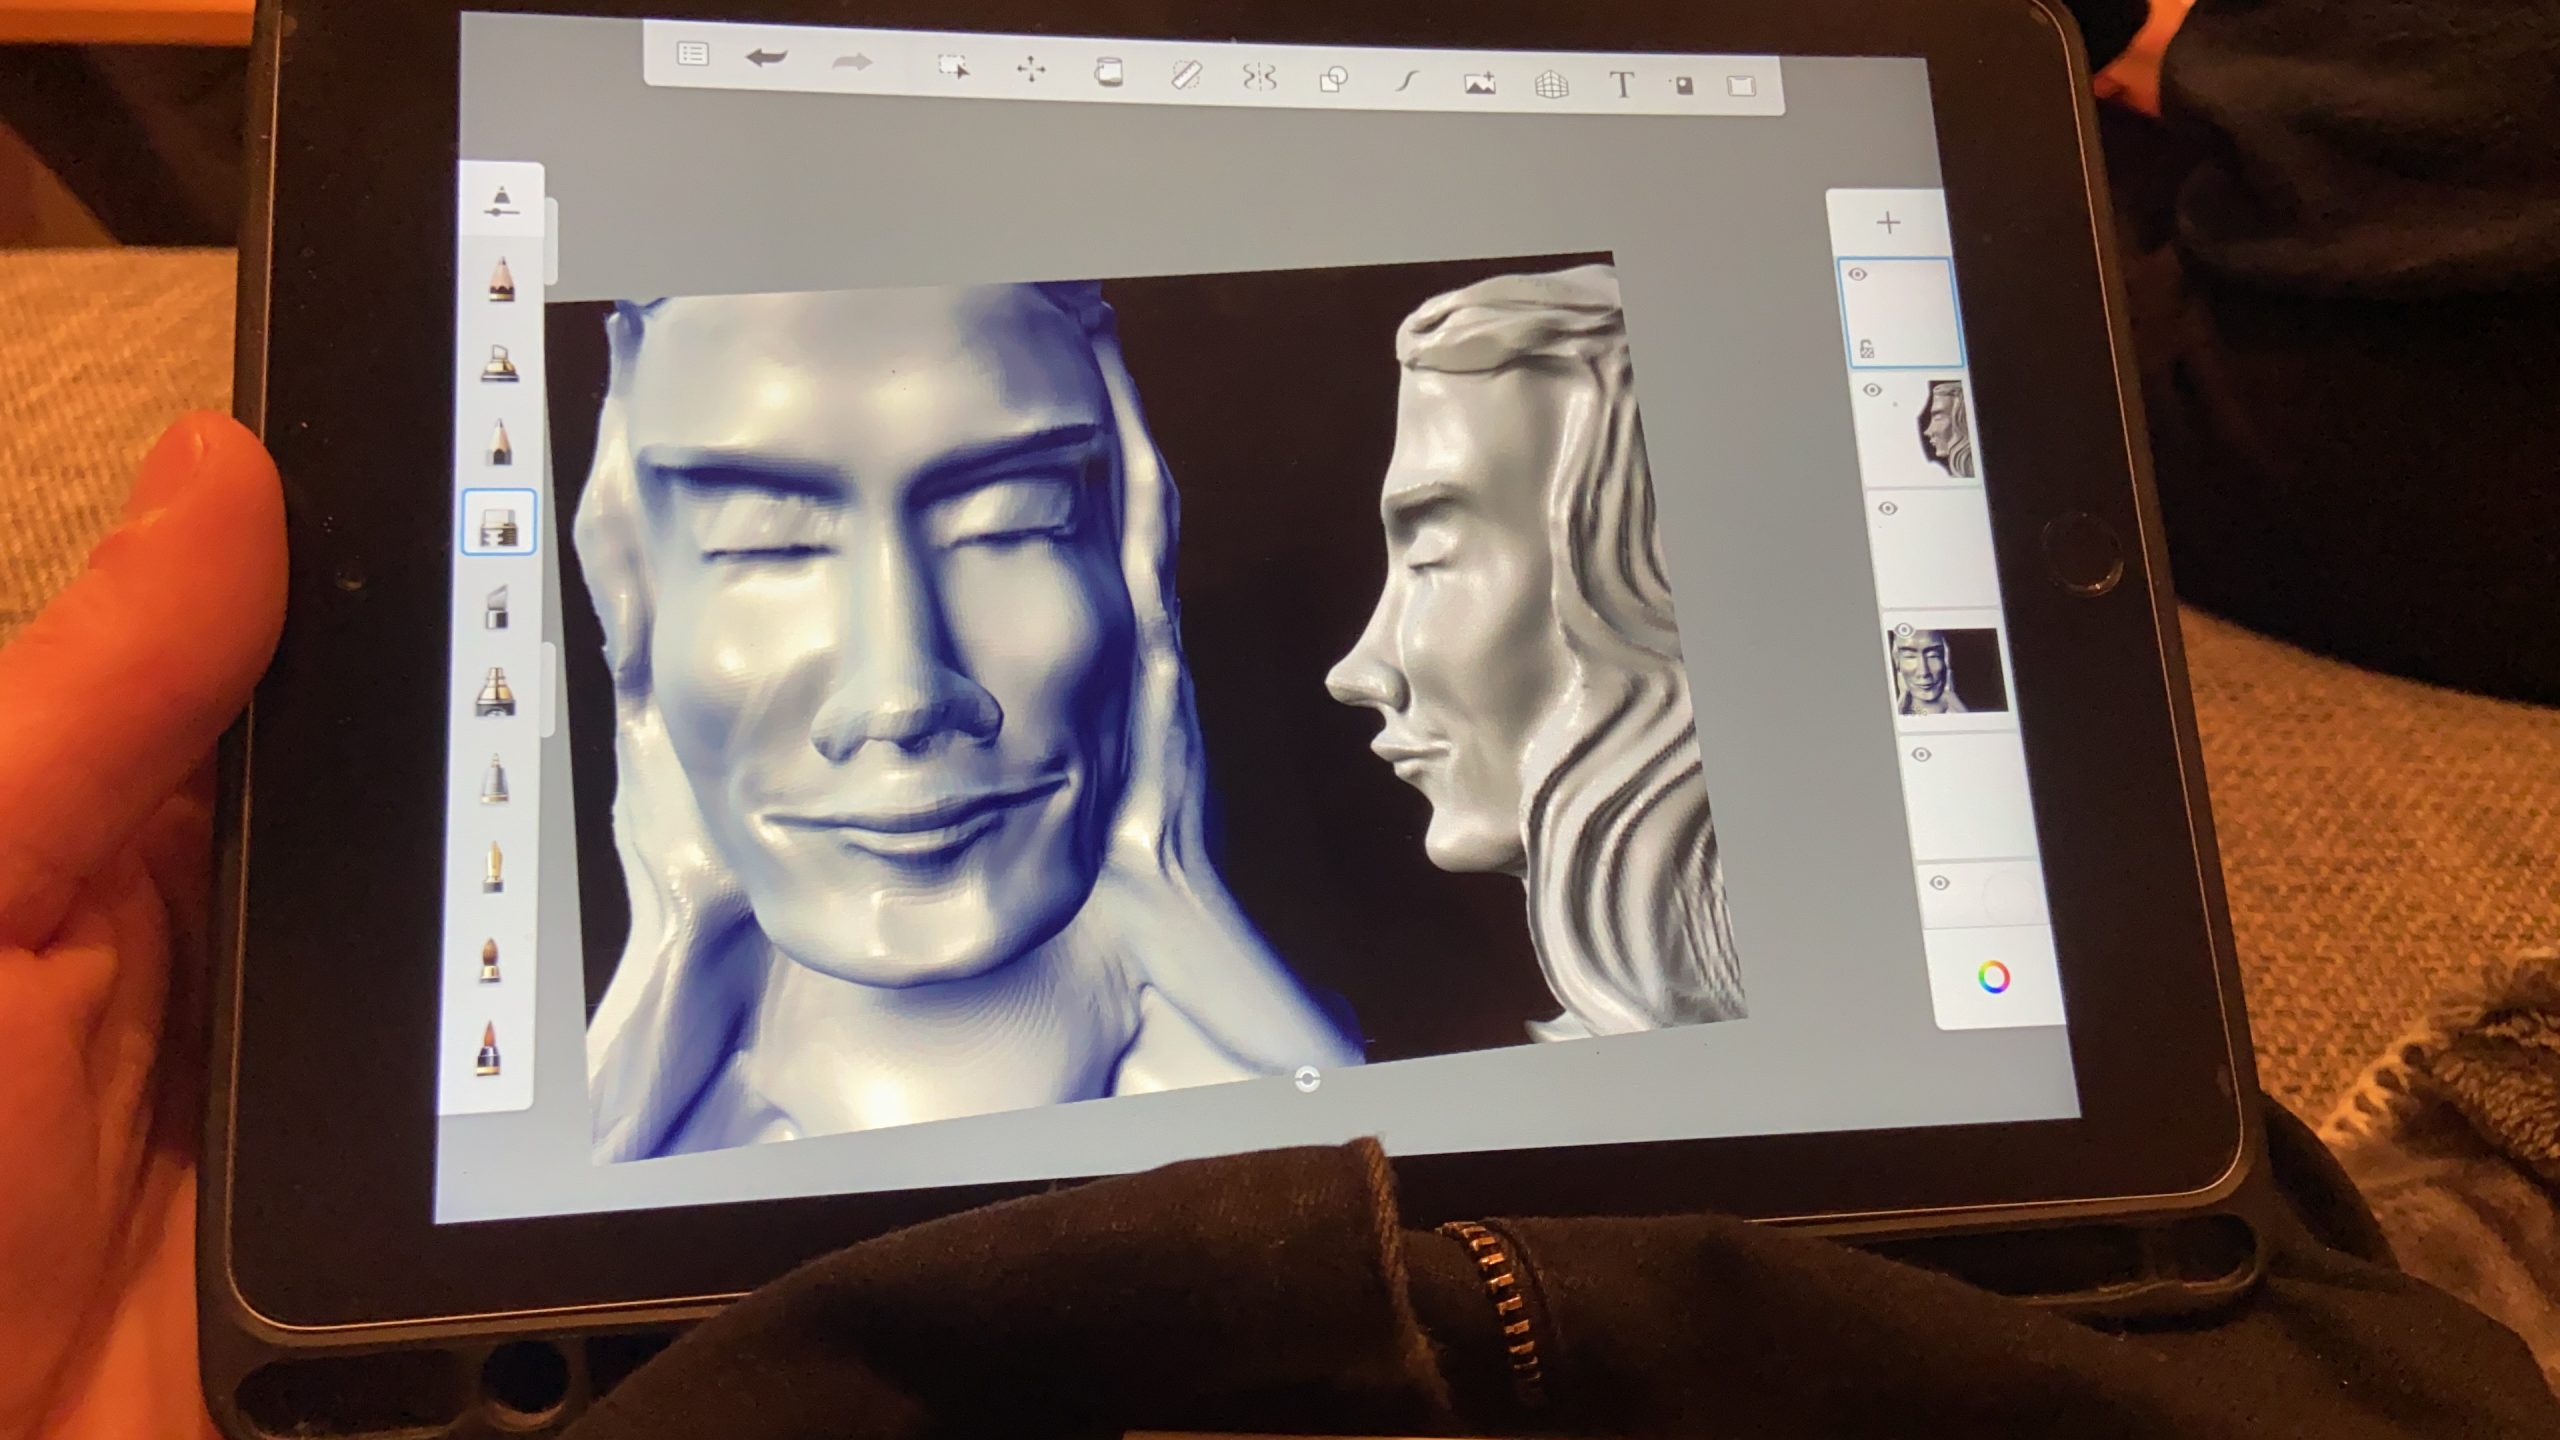Undo the last stroke
Screen dimensions: 2560x1440
point(766,59)
